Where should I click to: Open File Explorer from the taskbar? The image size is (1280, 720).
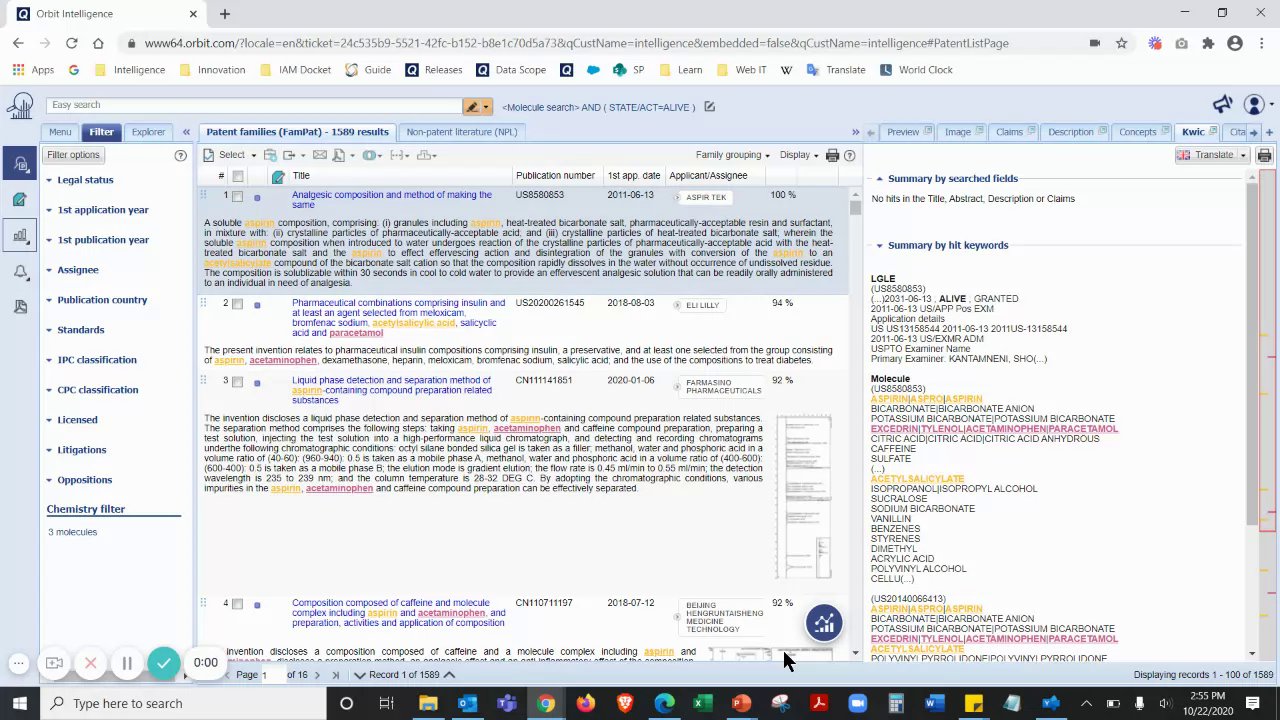click(x=428, y=703)
